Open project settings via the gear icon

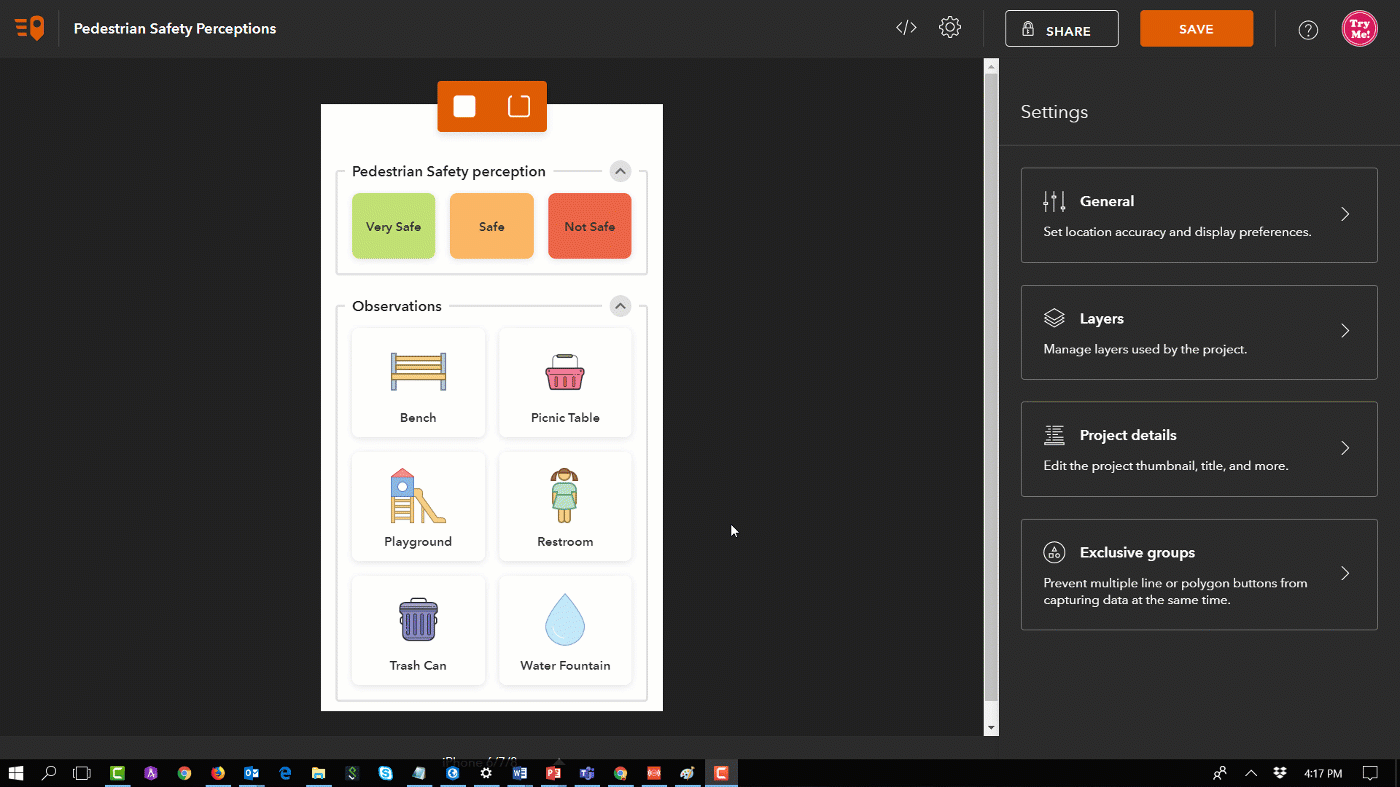tap(950, 28)
